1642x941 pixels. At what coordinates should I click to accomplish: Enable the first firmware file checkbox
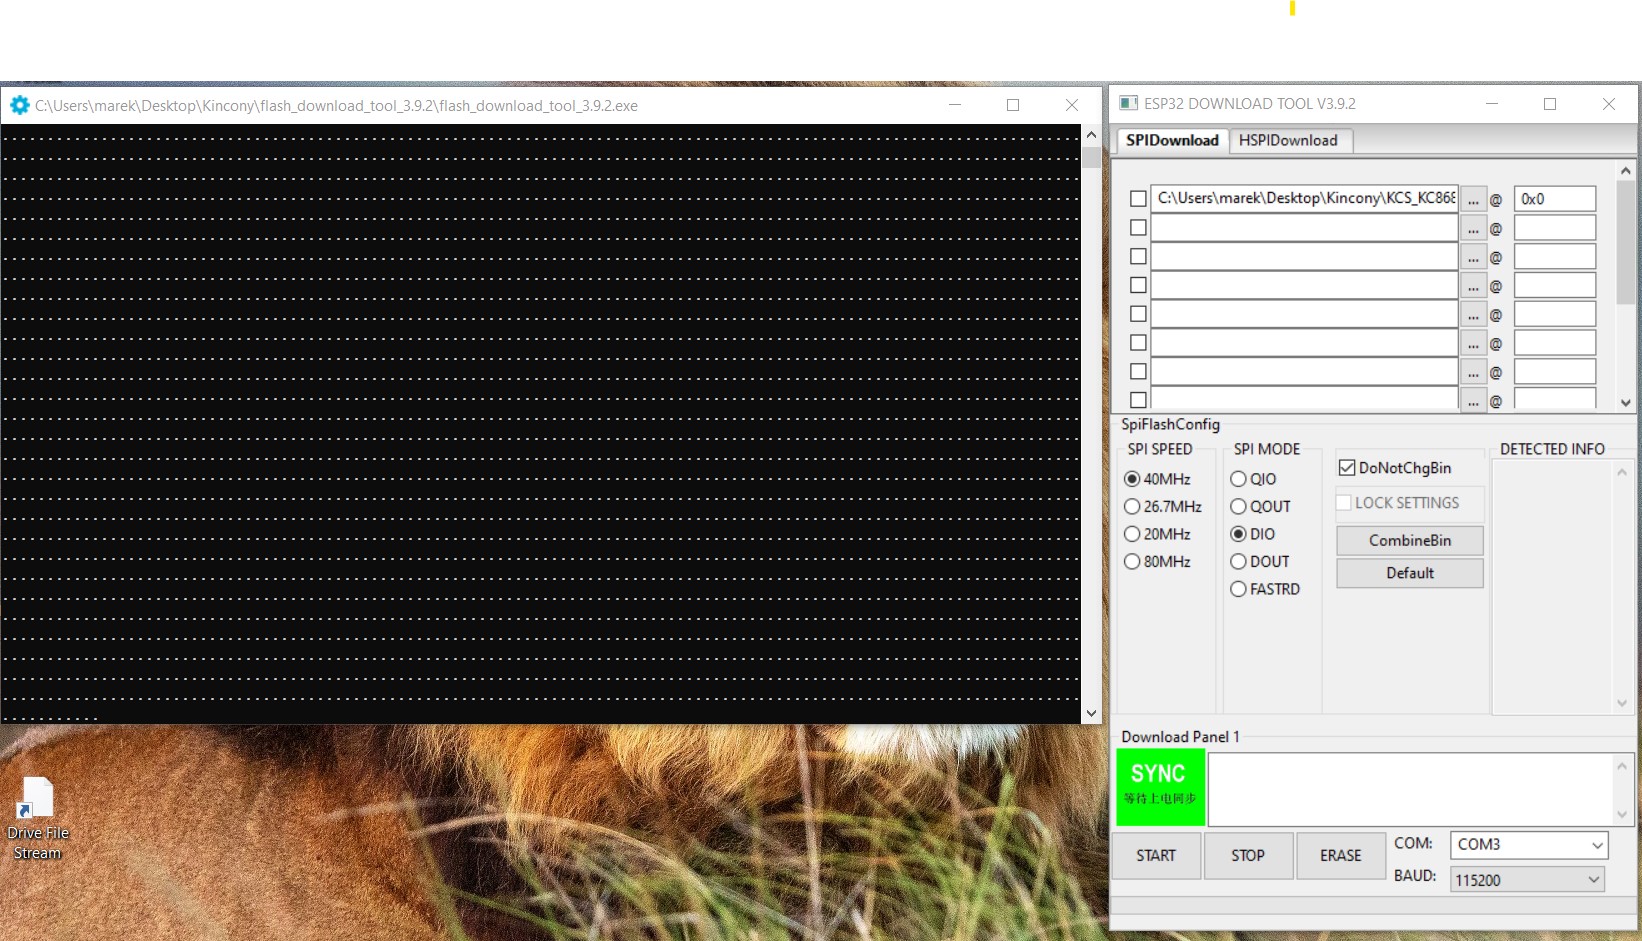[x=1138, y=199]
